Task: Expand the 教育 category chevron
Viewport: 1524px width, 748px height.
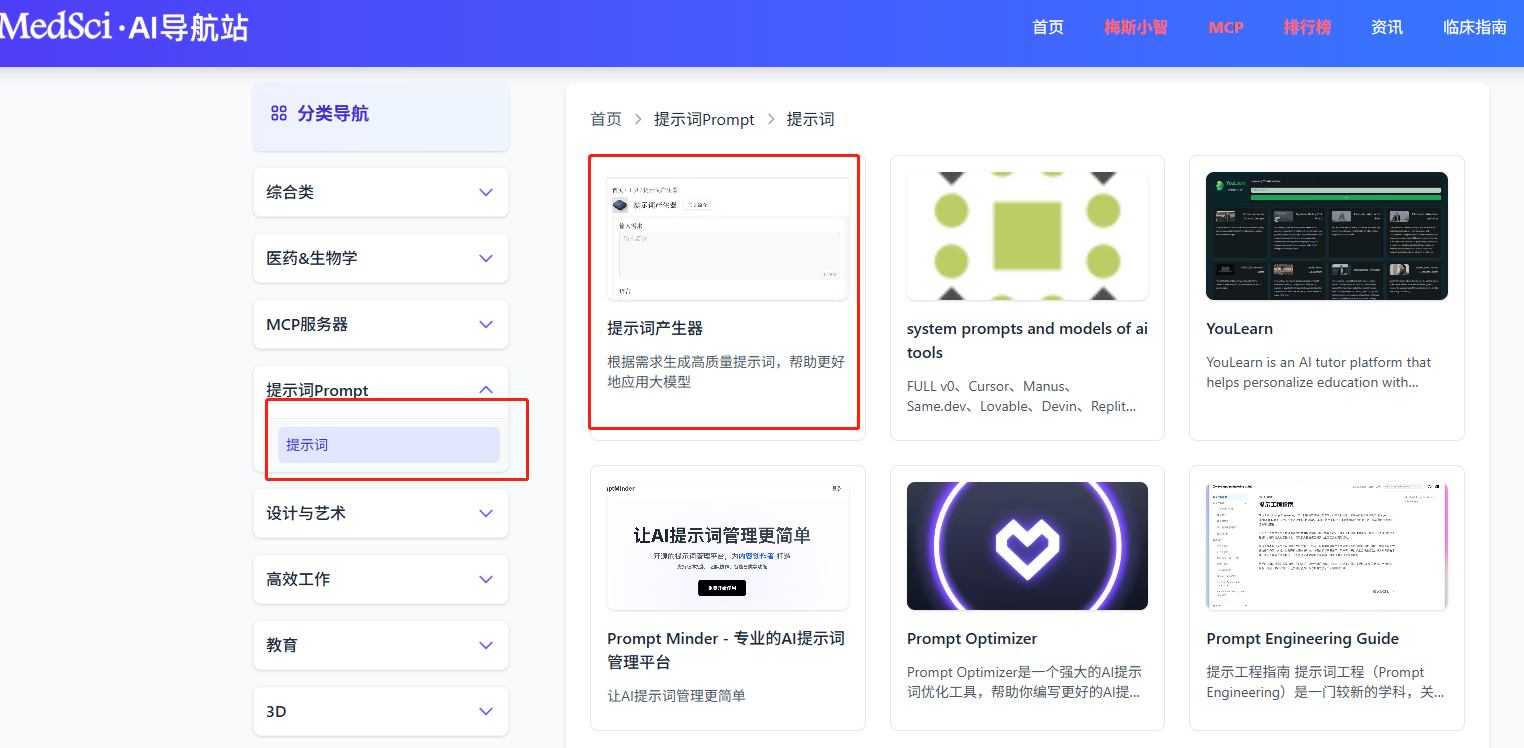Action: pyautogui.click(x=486, y=645)
